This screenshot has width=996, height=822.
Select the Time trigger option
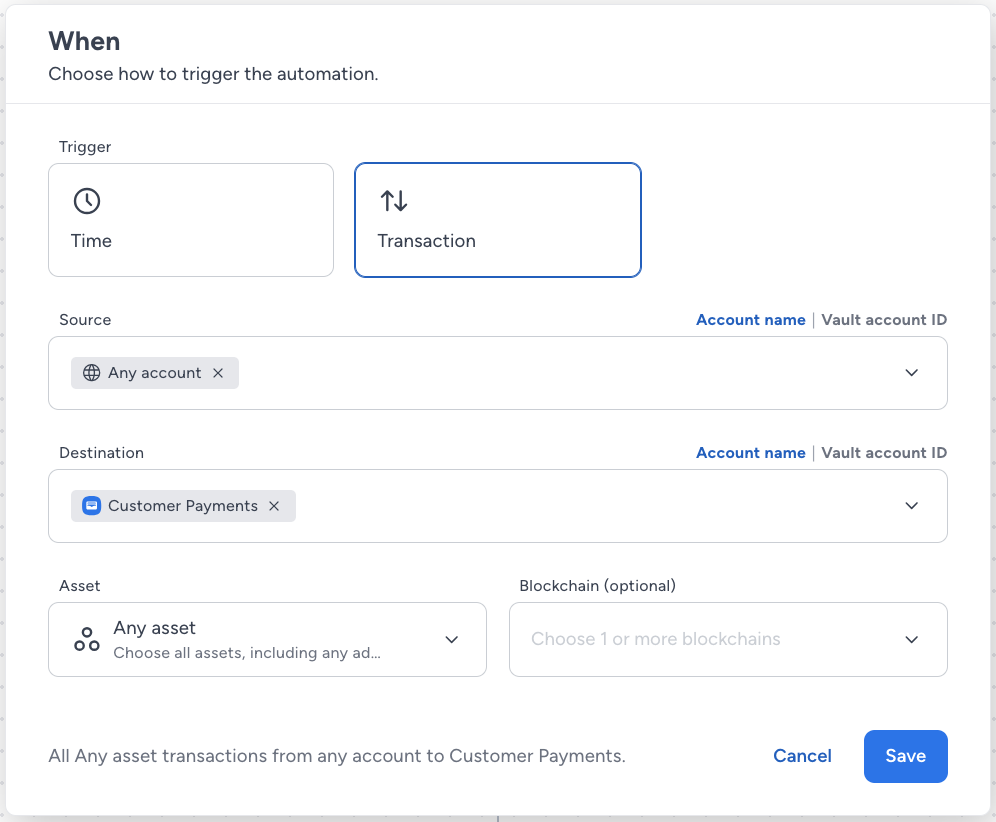pyautogui.click(x=191, y=220)
